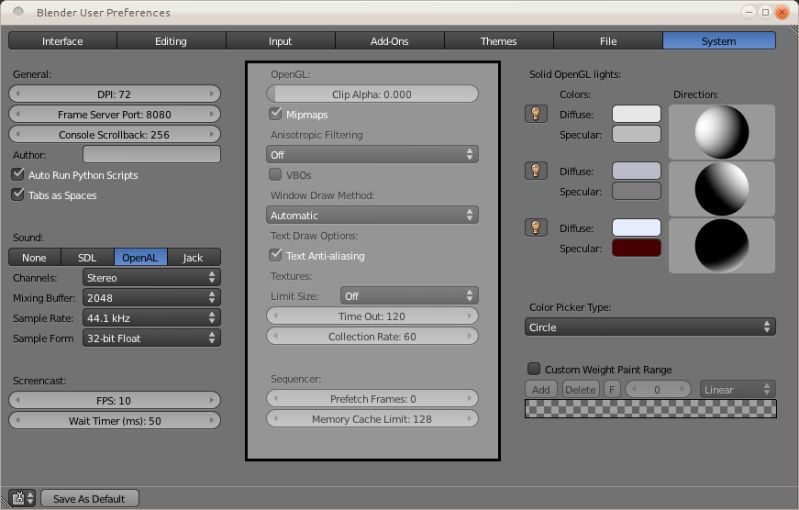Image resolution: width=799 pixels, height=510 pixels.
Task: Disable Auto Run Python Scripts
Action: 18,174
